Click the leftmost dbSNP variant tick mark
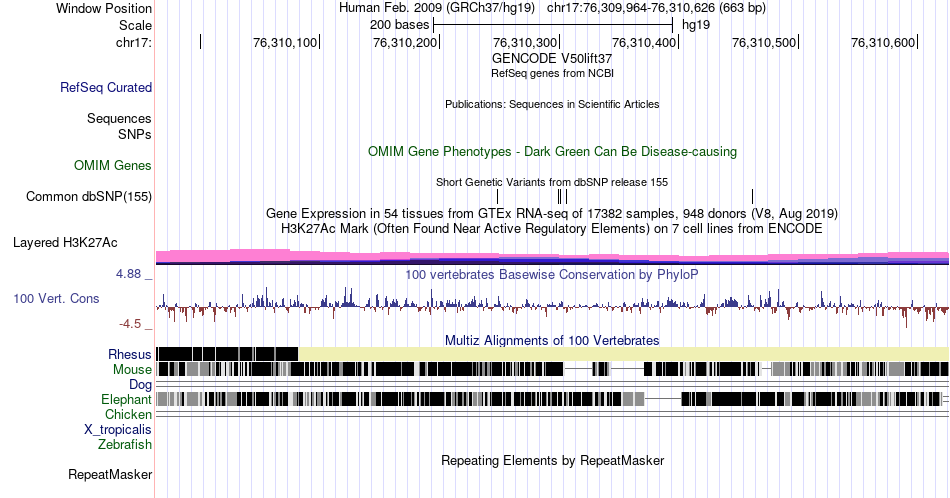The width and height of the screenshot is (950, 498). (497, 196)
